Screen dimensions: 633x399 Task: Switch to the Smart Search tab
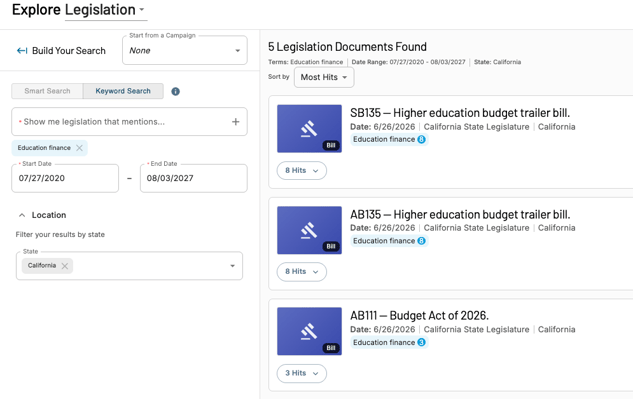pos(47,91)
